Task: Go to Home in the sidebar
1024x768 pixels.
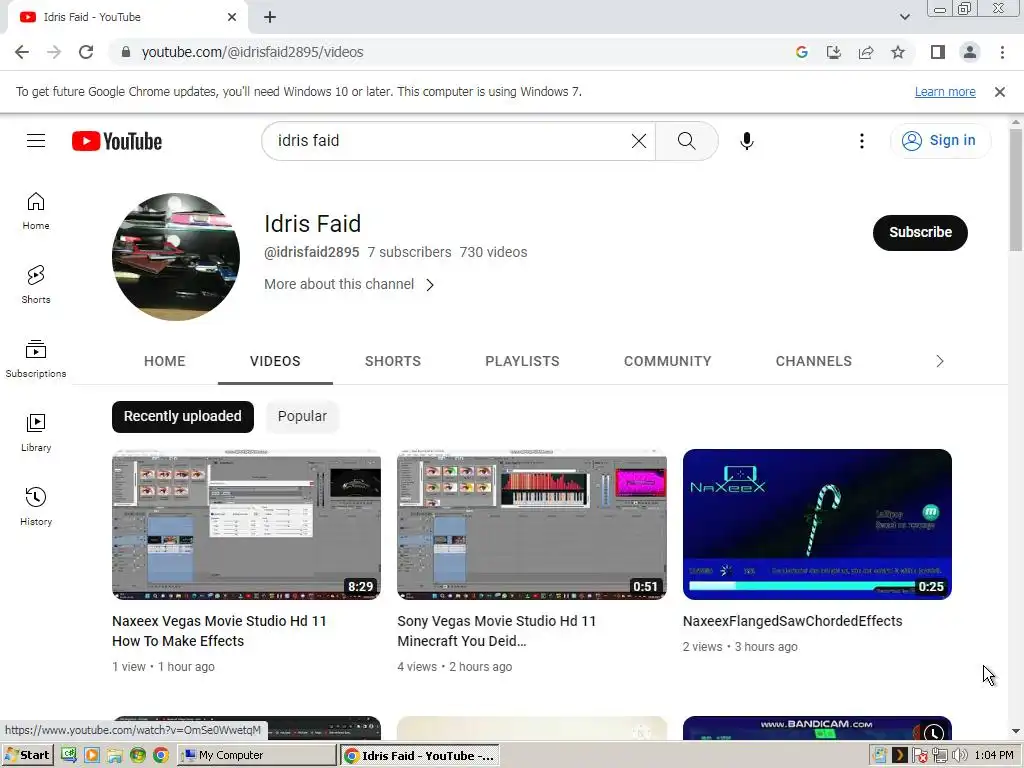Action: click(36, 211)
